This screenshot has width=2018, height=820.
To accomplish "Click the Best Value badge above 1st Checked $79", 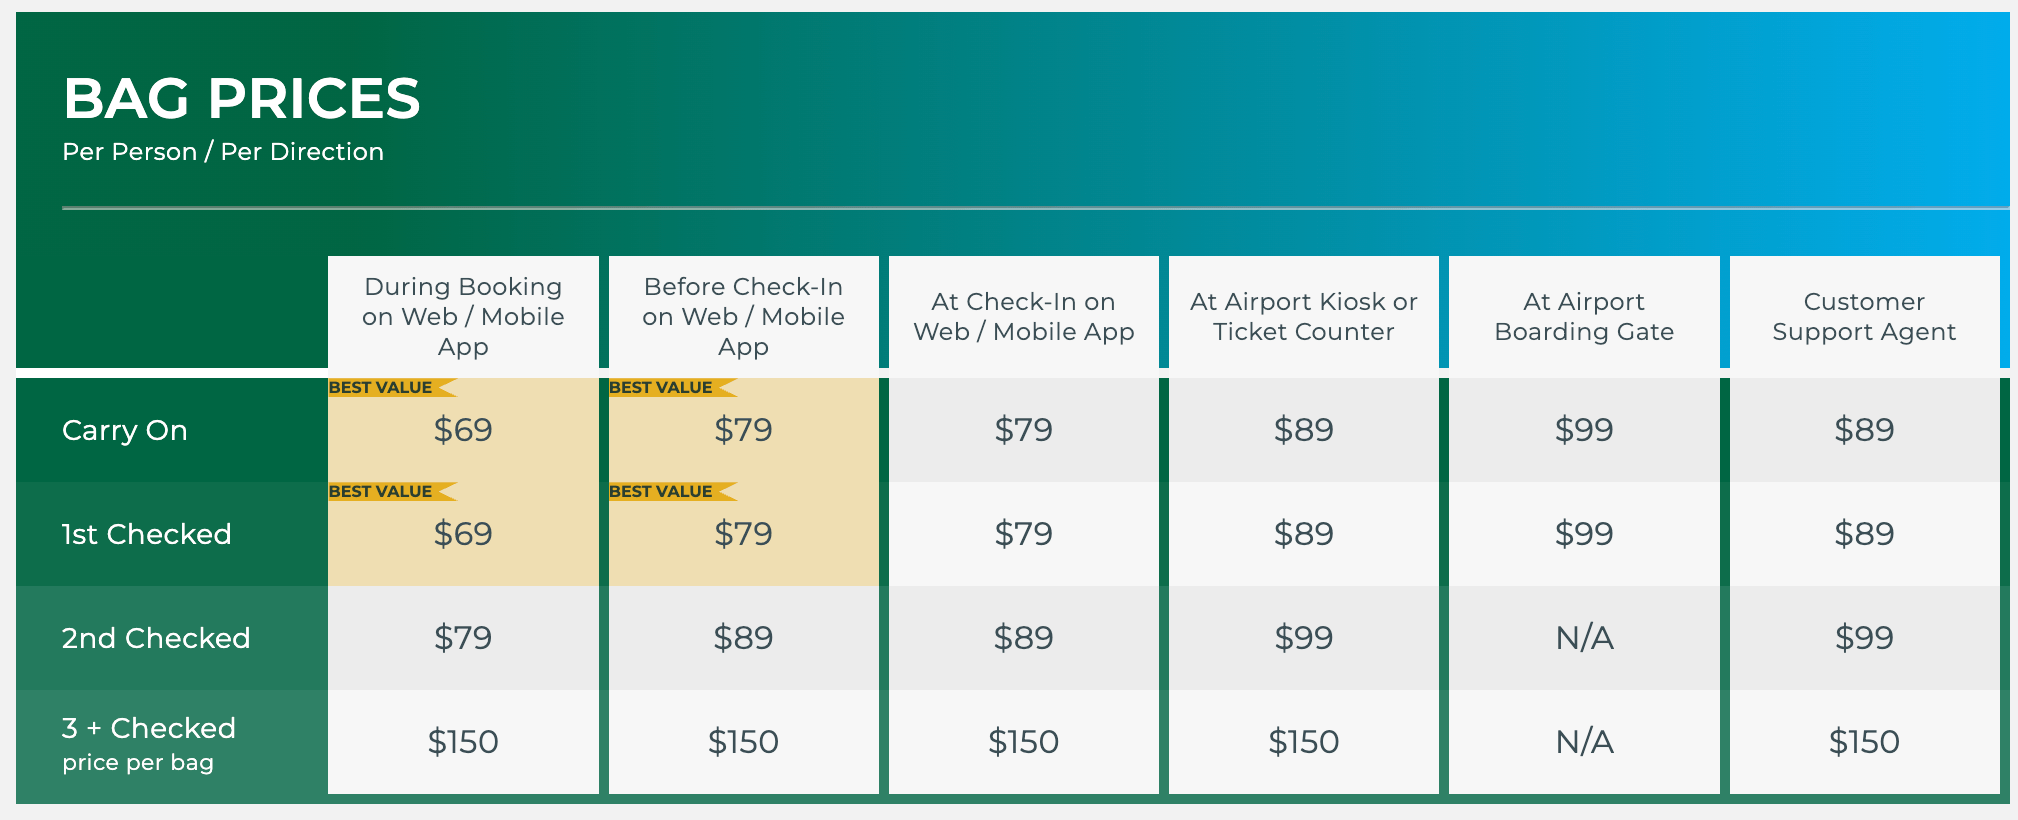I will pos(673,492).
